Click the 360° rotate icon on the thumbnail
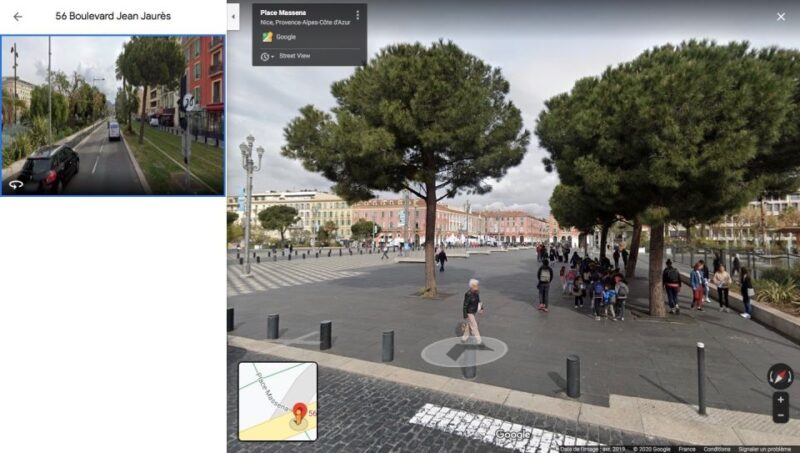The width and height of the screenshot is (800, 453). (x=16, y=184)
